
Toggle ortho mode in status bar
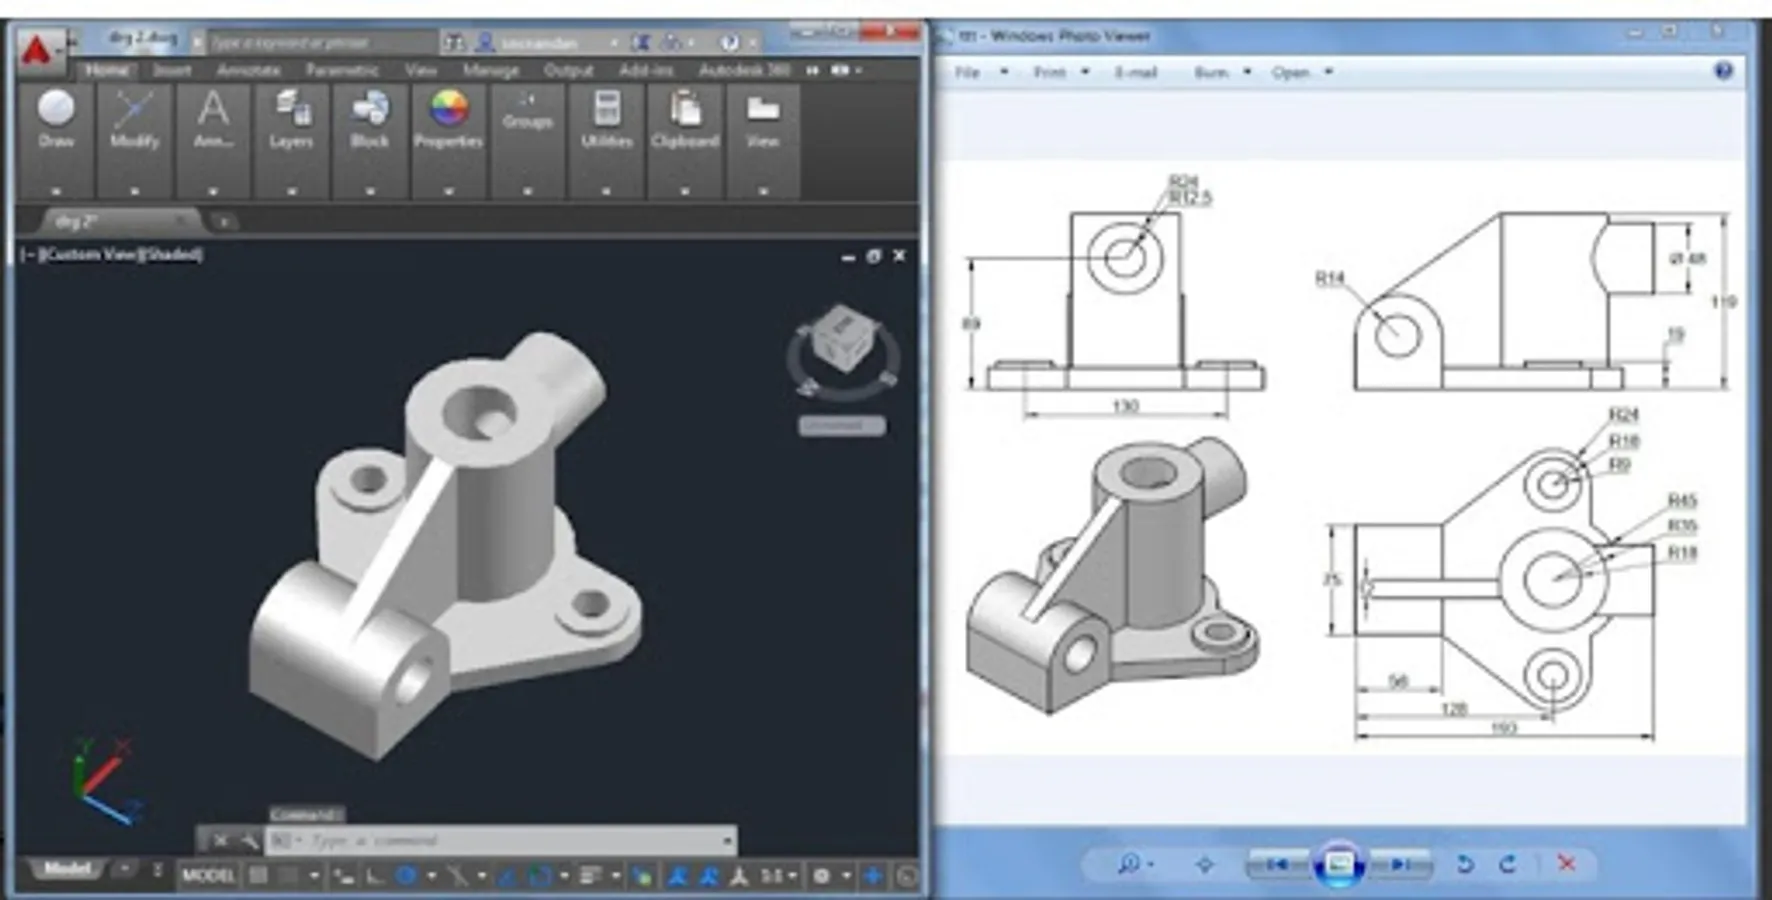[x=375, y=876]
